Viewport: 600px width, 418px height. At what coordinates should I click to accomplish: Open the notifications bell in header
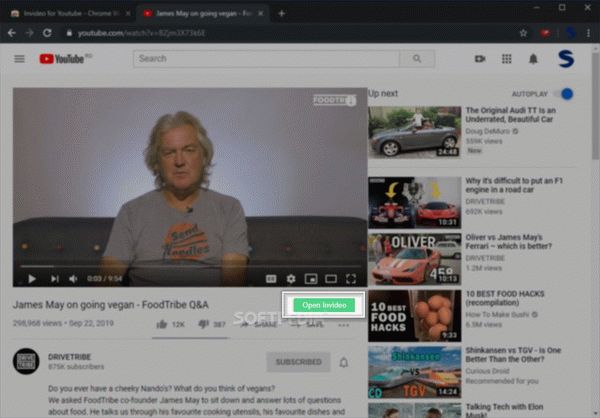click(533, 59)
